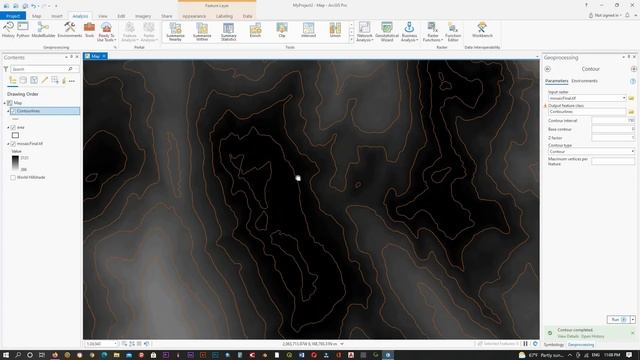The image size is (640, 360).
Task: Enable the World Hillshade layer checkbox
Action: point(13,178)
